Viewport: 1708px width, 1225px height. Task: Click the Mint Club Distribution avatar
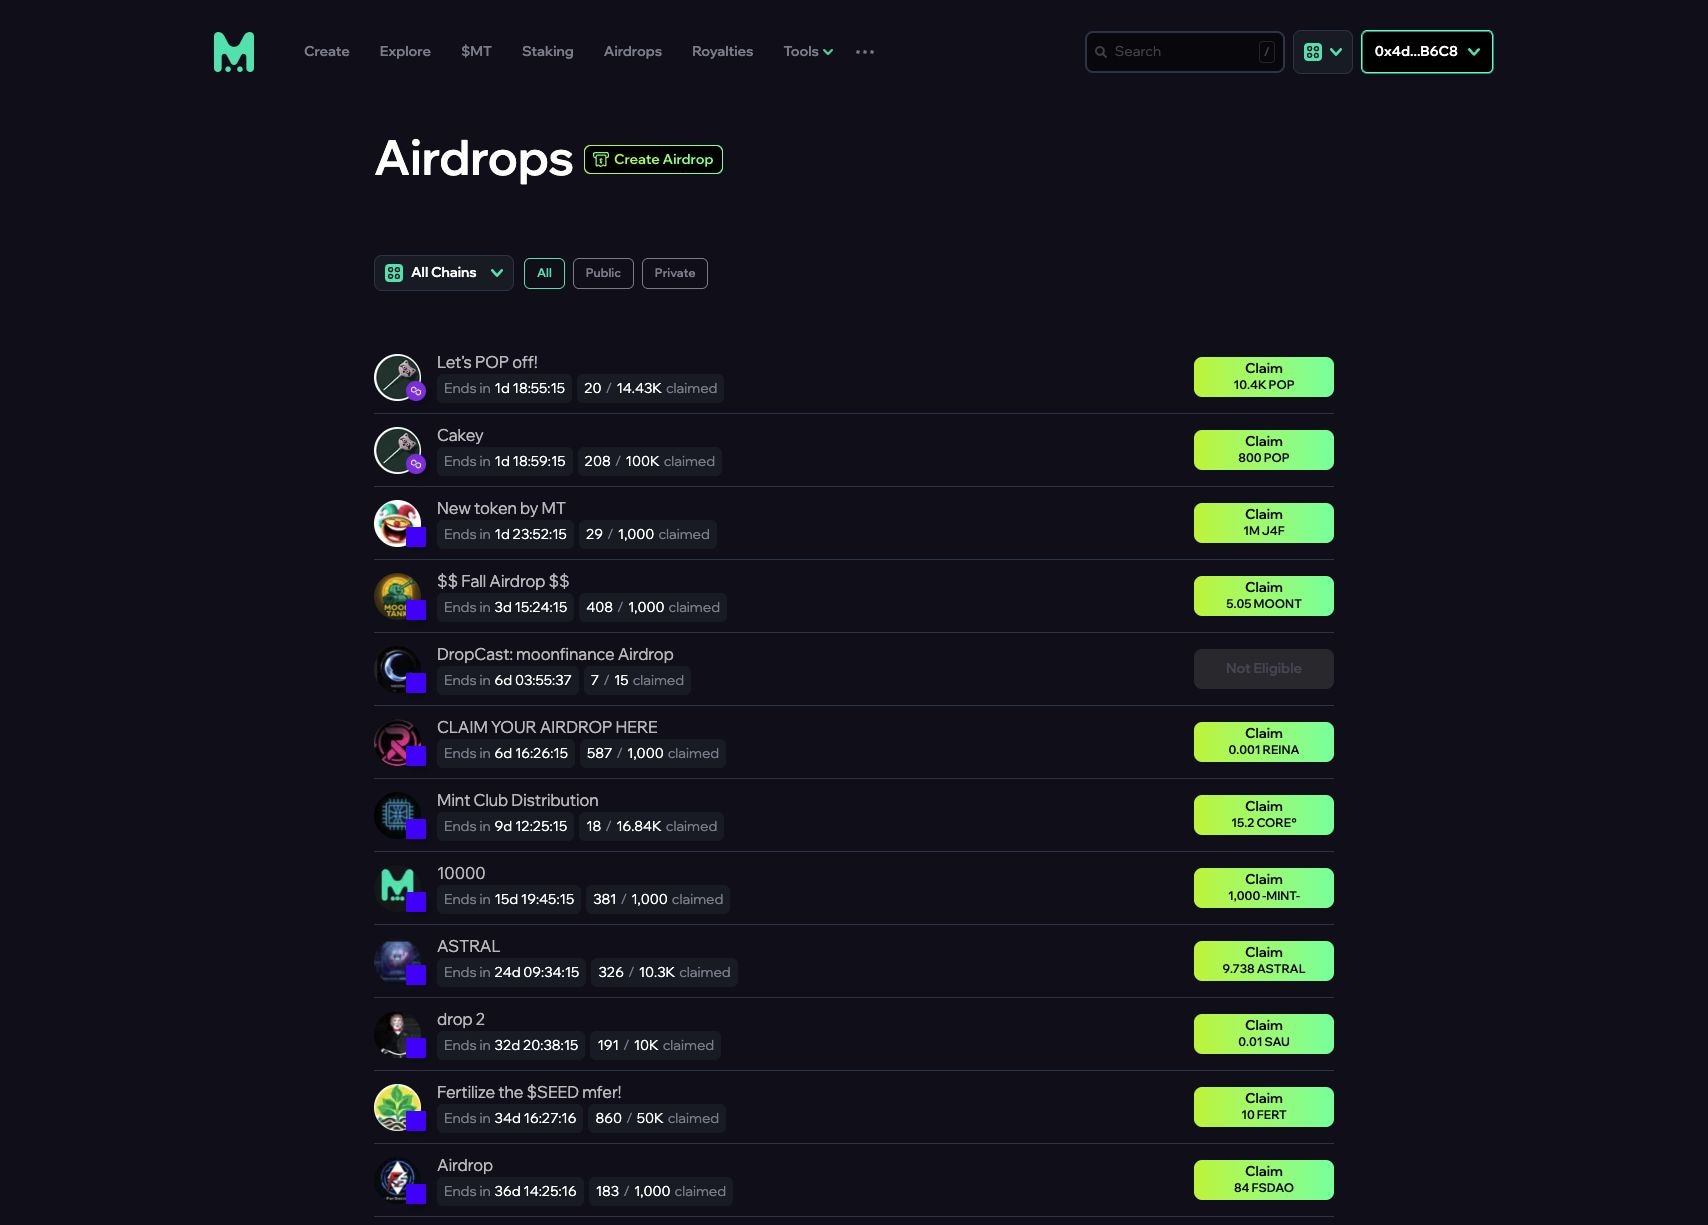pos(398,815)
